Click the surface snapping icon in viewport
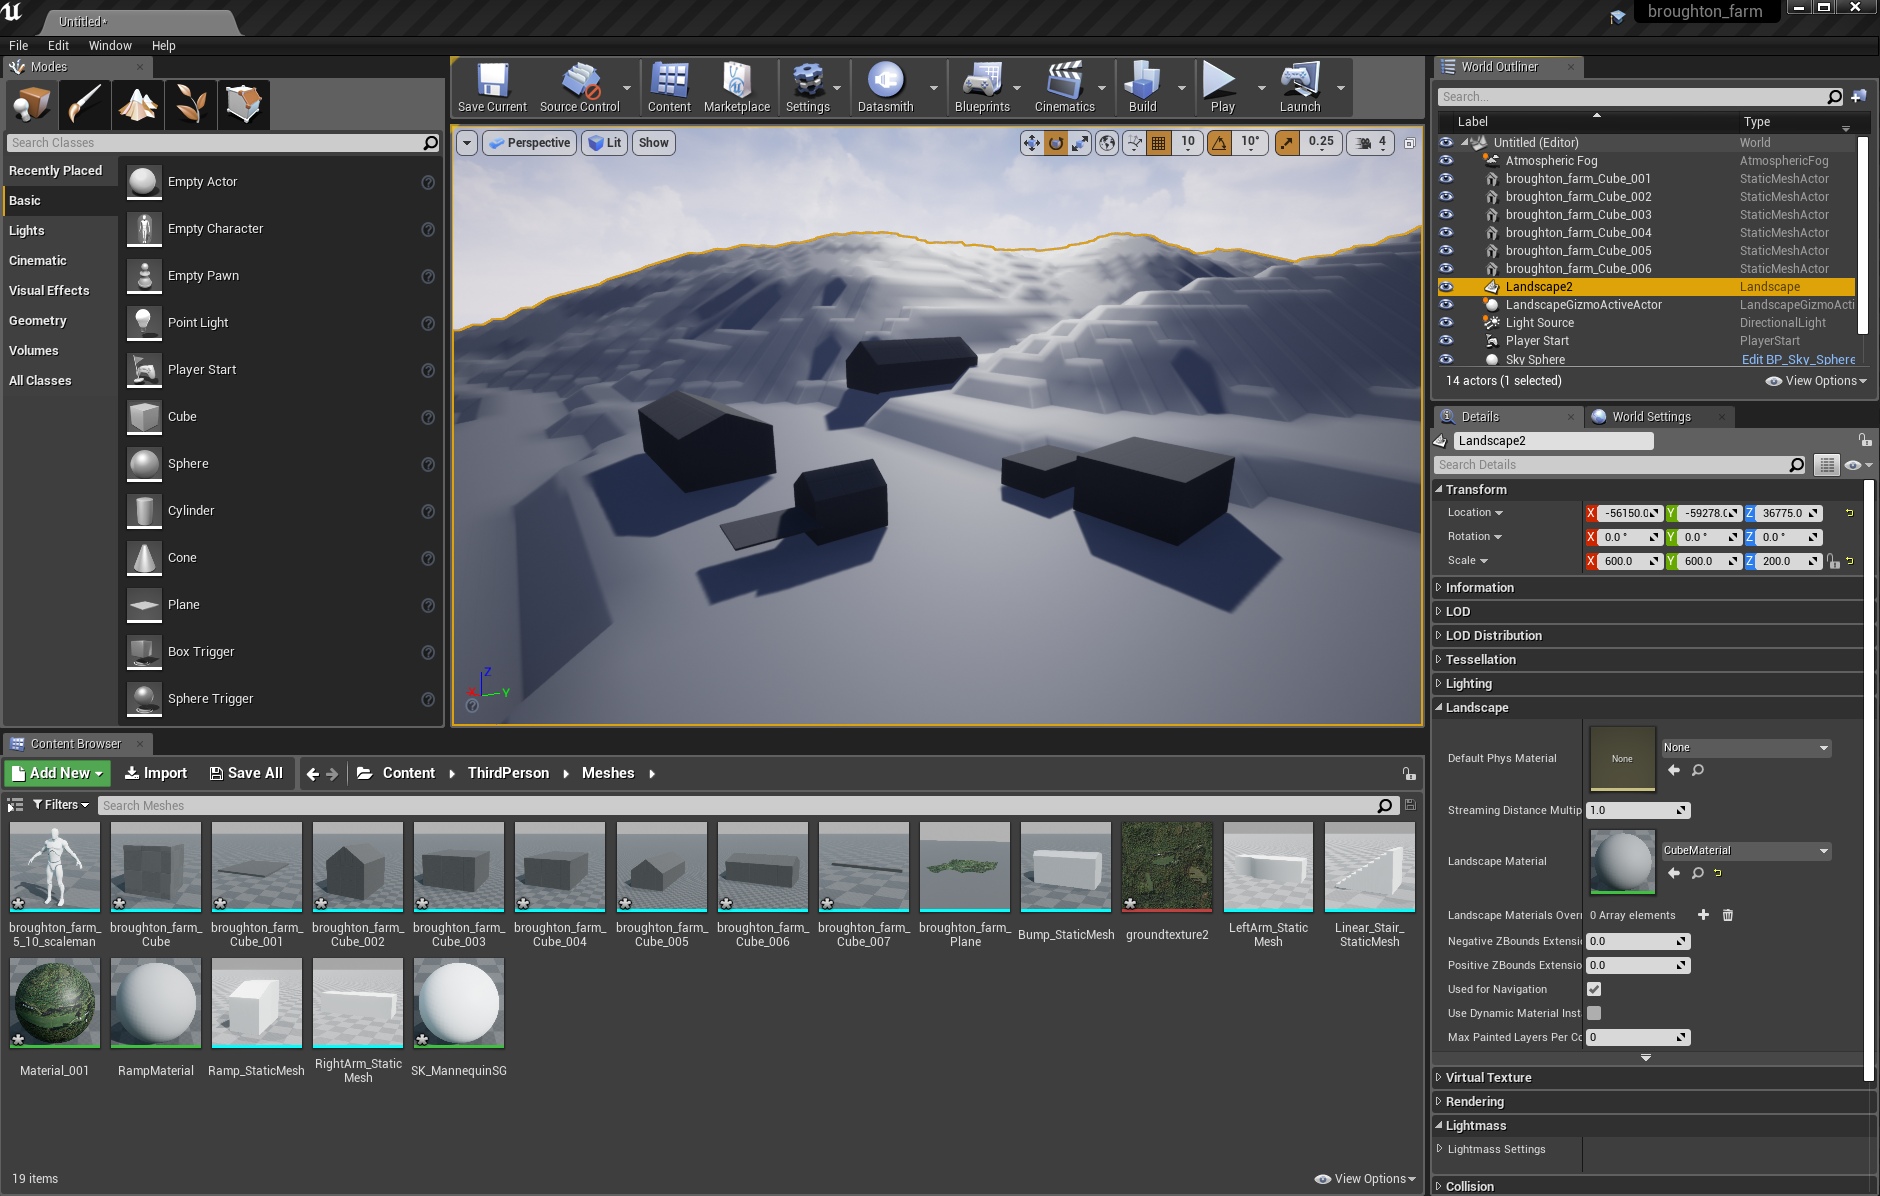Image resolution: width=1880 pixels, height=1196 pixels. click(x=1134, y=143)
